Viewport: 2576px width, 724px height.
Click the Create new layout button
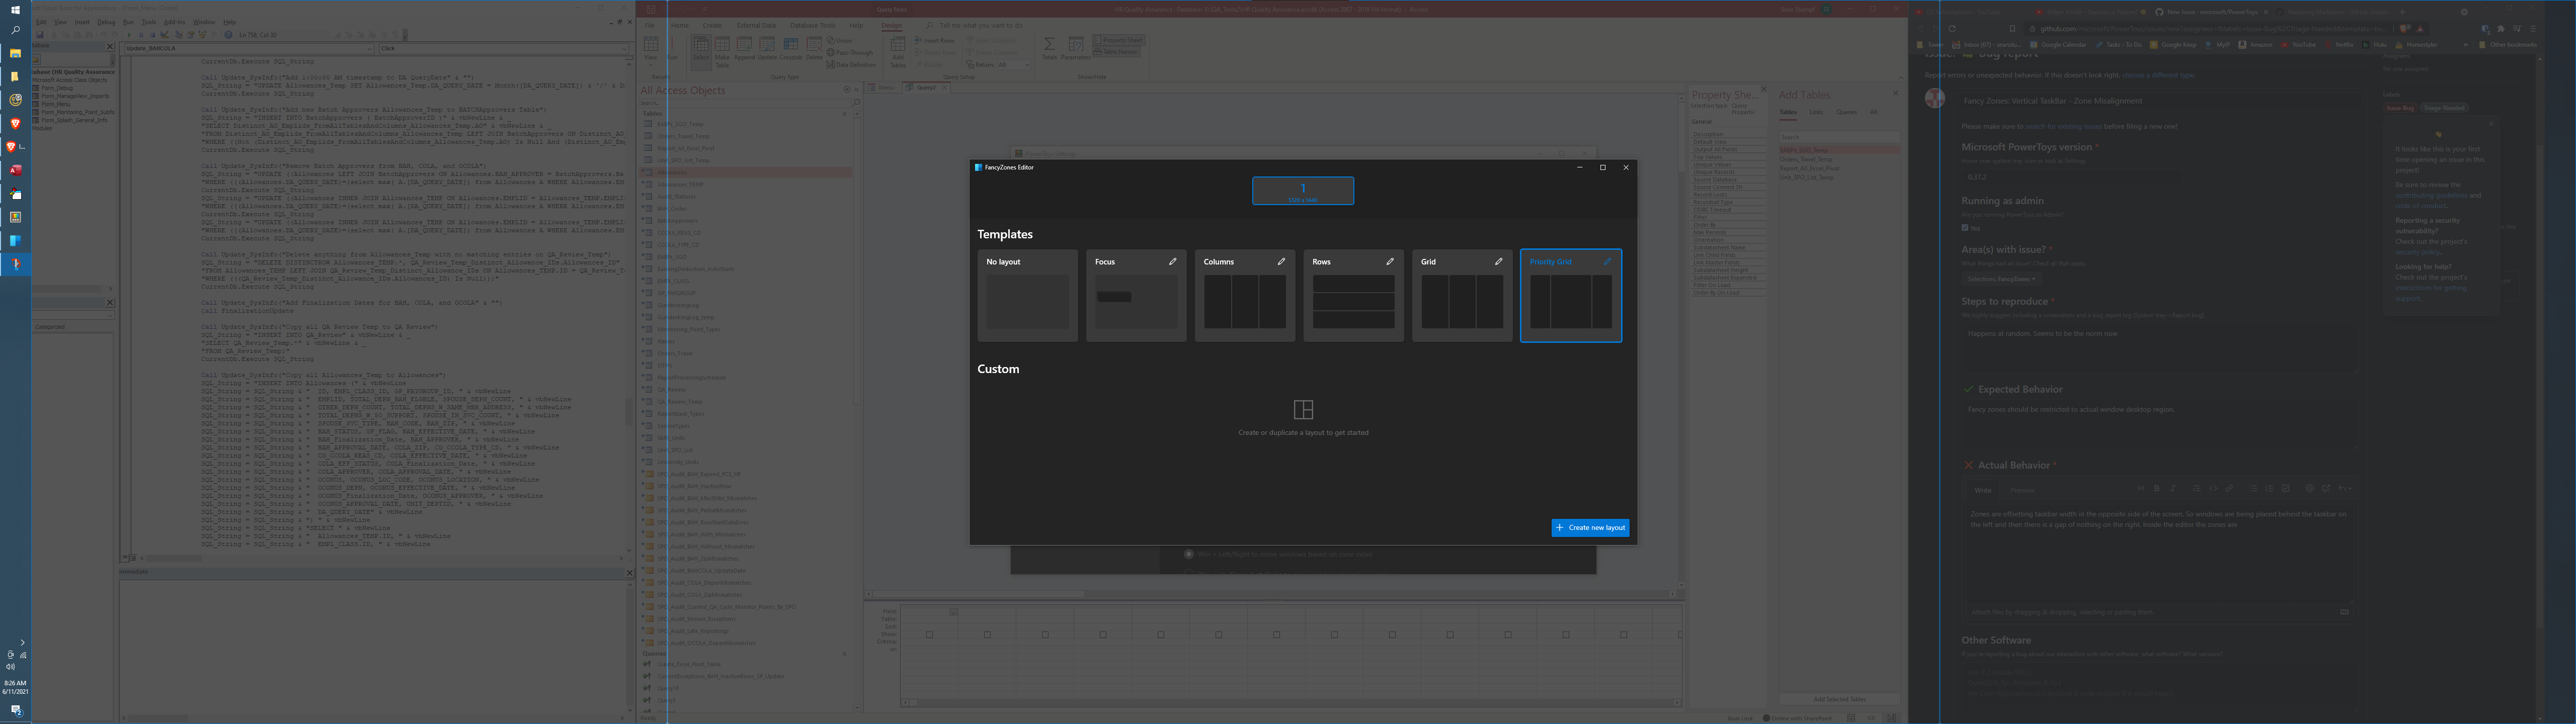coord(1590,527)
